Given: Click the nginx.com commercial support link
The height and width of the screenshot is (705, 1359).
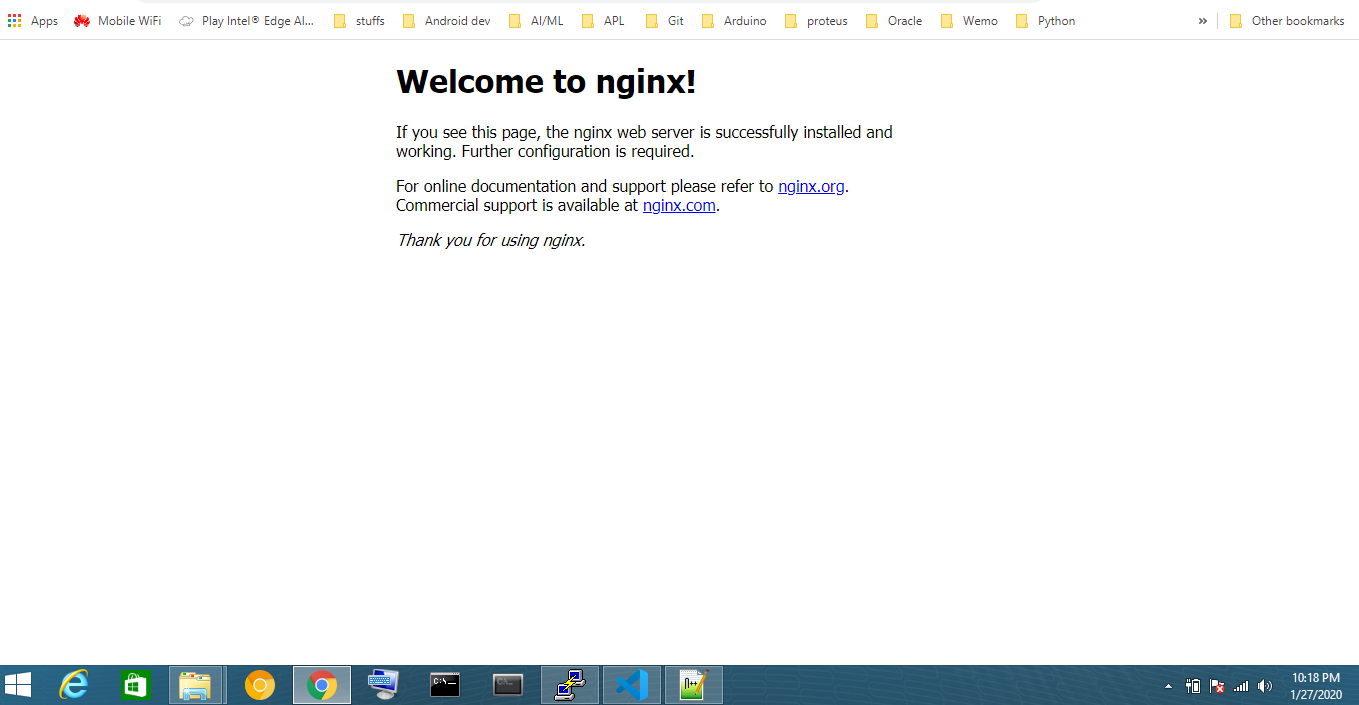Looking at the screenshot, I should point(679,205).
